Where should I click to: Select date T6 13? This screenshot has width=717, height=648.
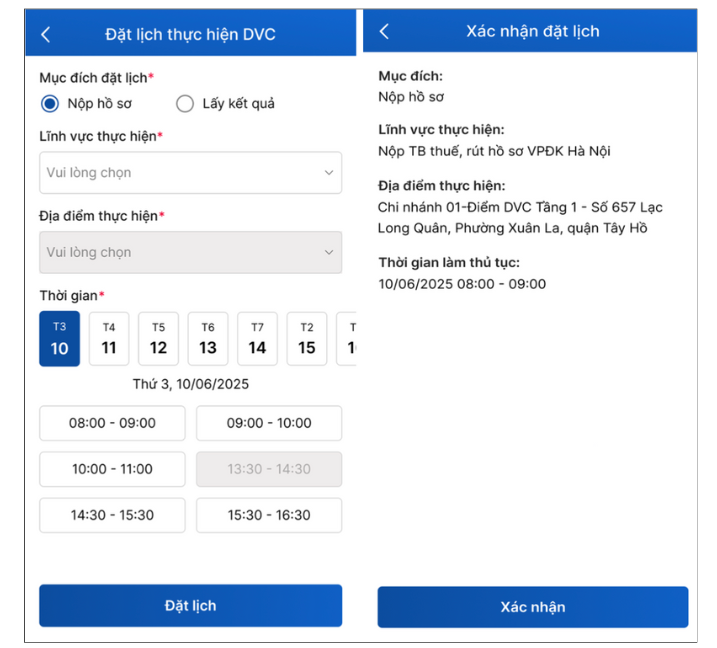208,339
